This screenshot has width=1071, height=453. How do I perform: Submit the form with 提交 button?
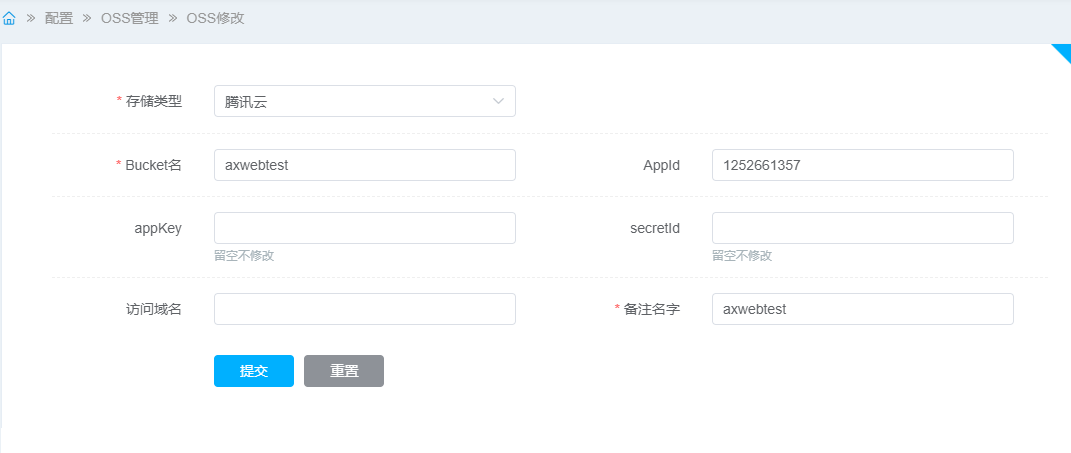click(254, 371)
